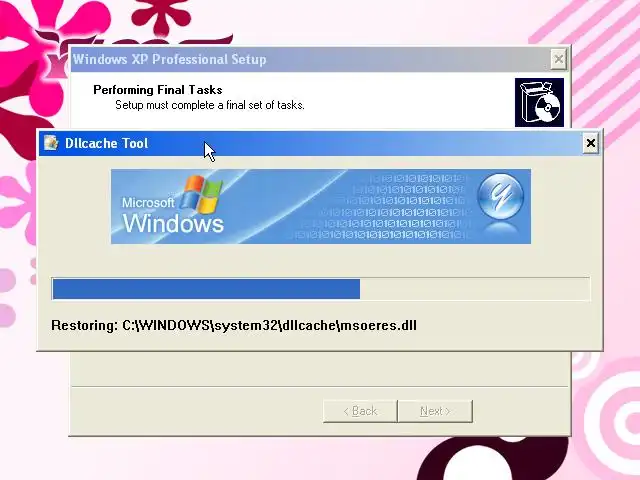640x480 pixels.
Task: Click the Dllcache Tool title text
Action: [x=107, y=143]
